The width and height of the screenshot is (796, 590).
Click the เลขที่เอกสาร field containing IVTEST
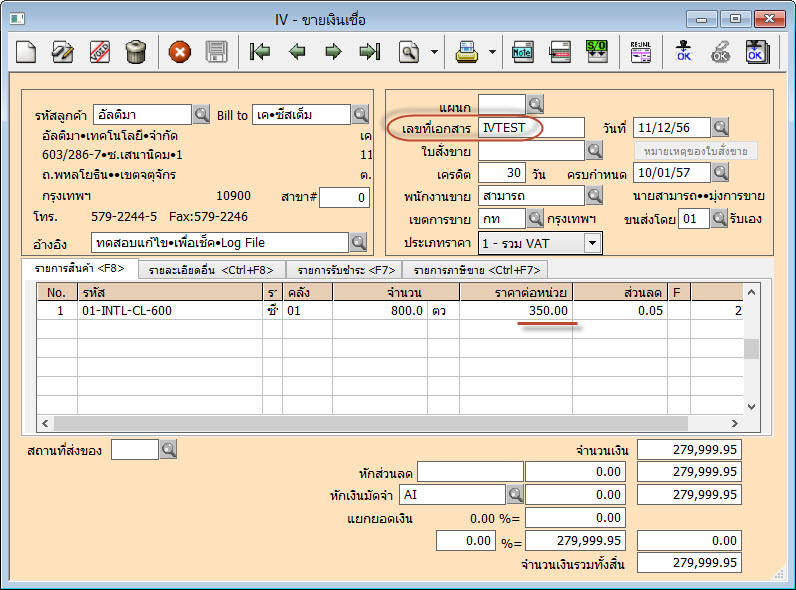530,127
